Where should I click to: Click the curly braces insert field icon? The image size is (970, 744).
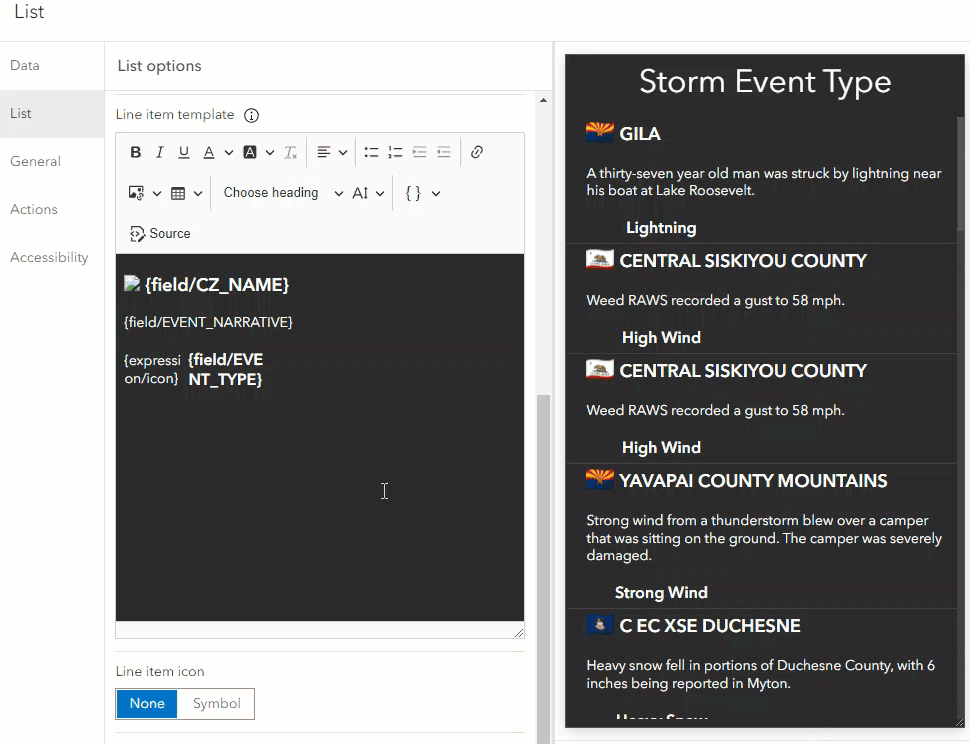(x=413, y=193)
